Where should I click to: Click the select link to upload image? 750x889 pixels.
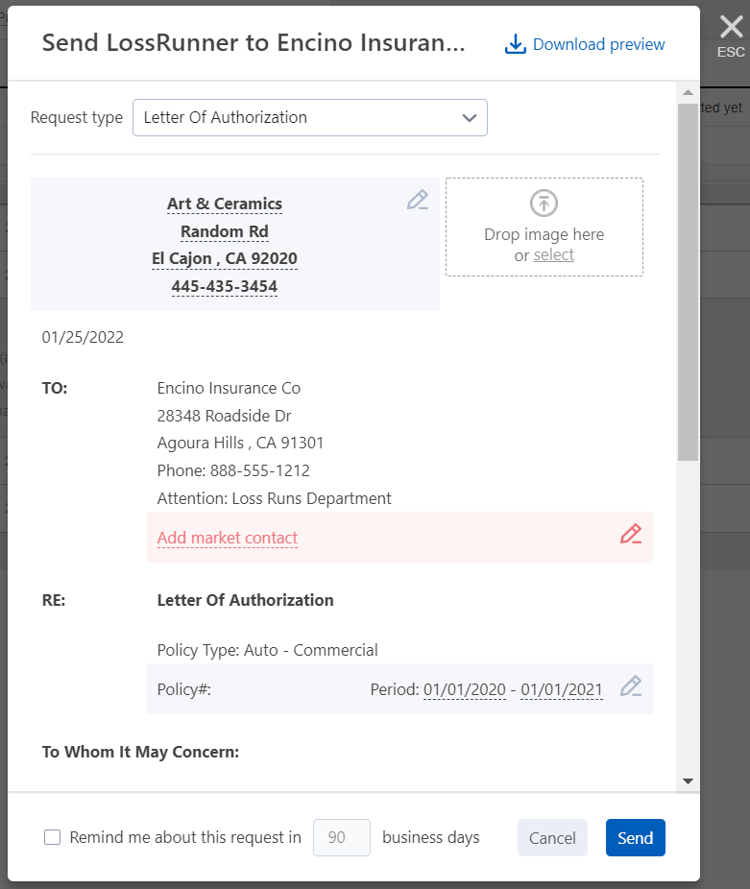(x=554, y=255)
